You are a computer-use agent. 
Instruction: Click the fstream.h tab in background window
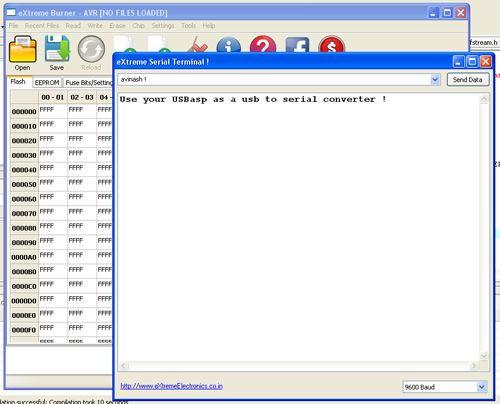484,43
